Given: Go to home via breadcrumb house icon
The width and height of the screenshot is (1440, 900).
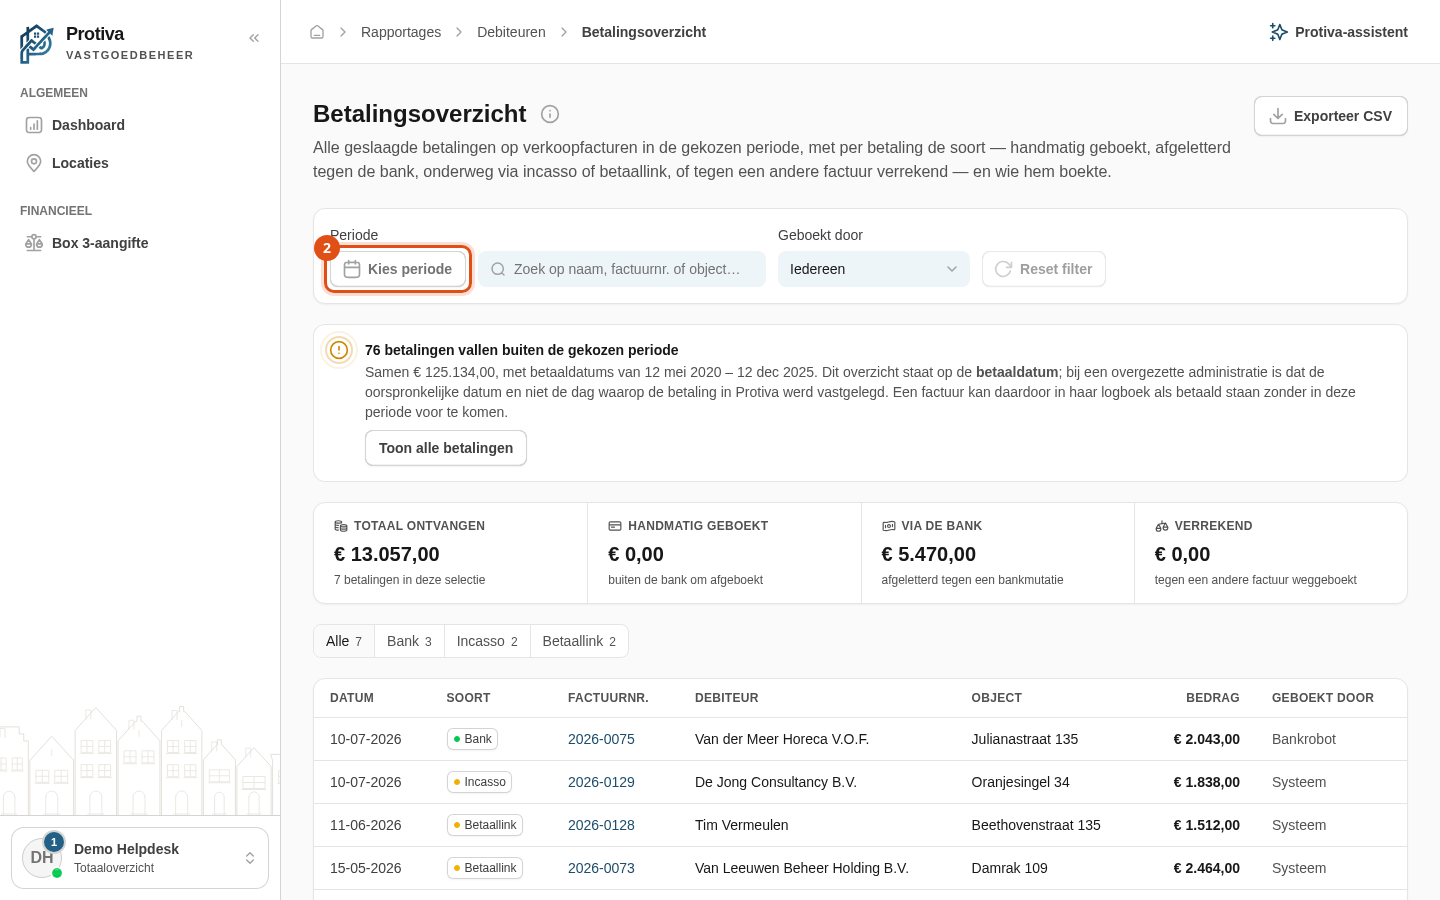Looking at the screenshot, I should coord(317,32).
